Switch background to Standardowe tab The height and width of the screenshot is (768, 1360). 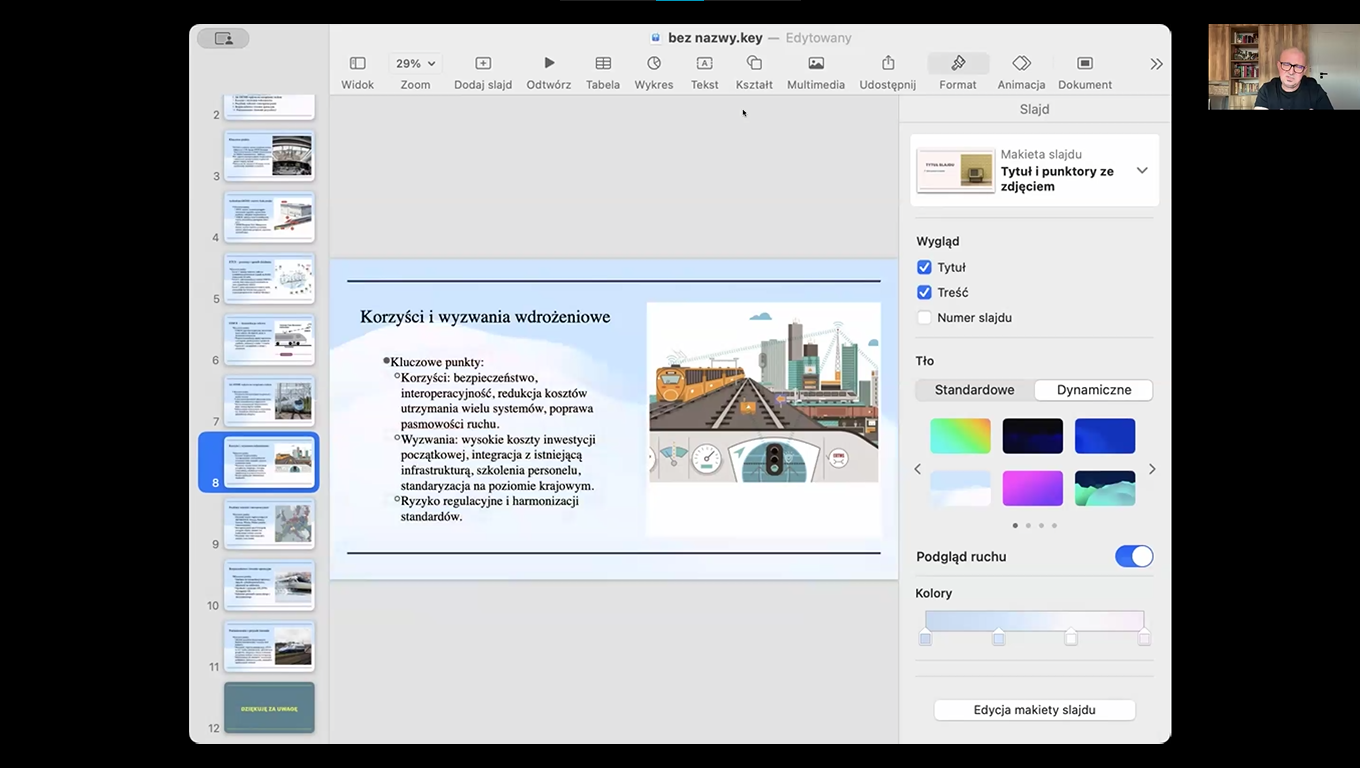click(974, 390)
